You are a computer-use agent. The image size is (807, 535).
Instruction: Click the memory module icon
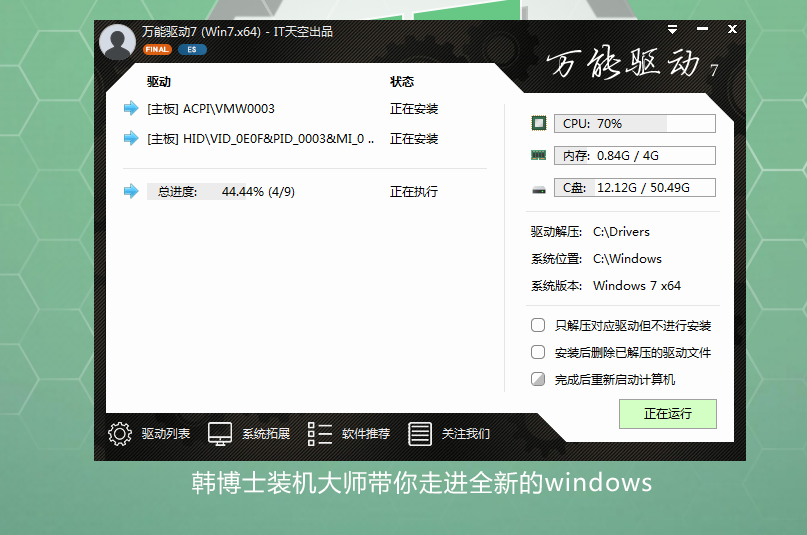pos(539,155)
